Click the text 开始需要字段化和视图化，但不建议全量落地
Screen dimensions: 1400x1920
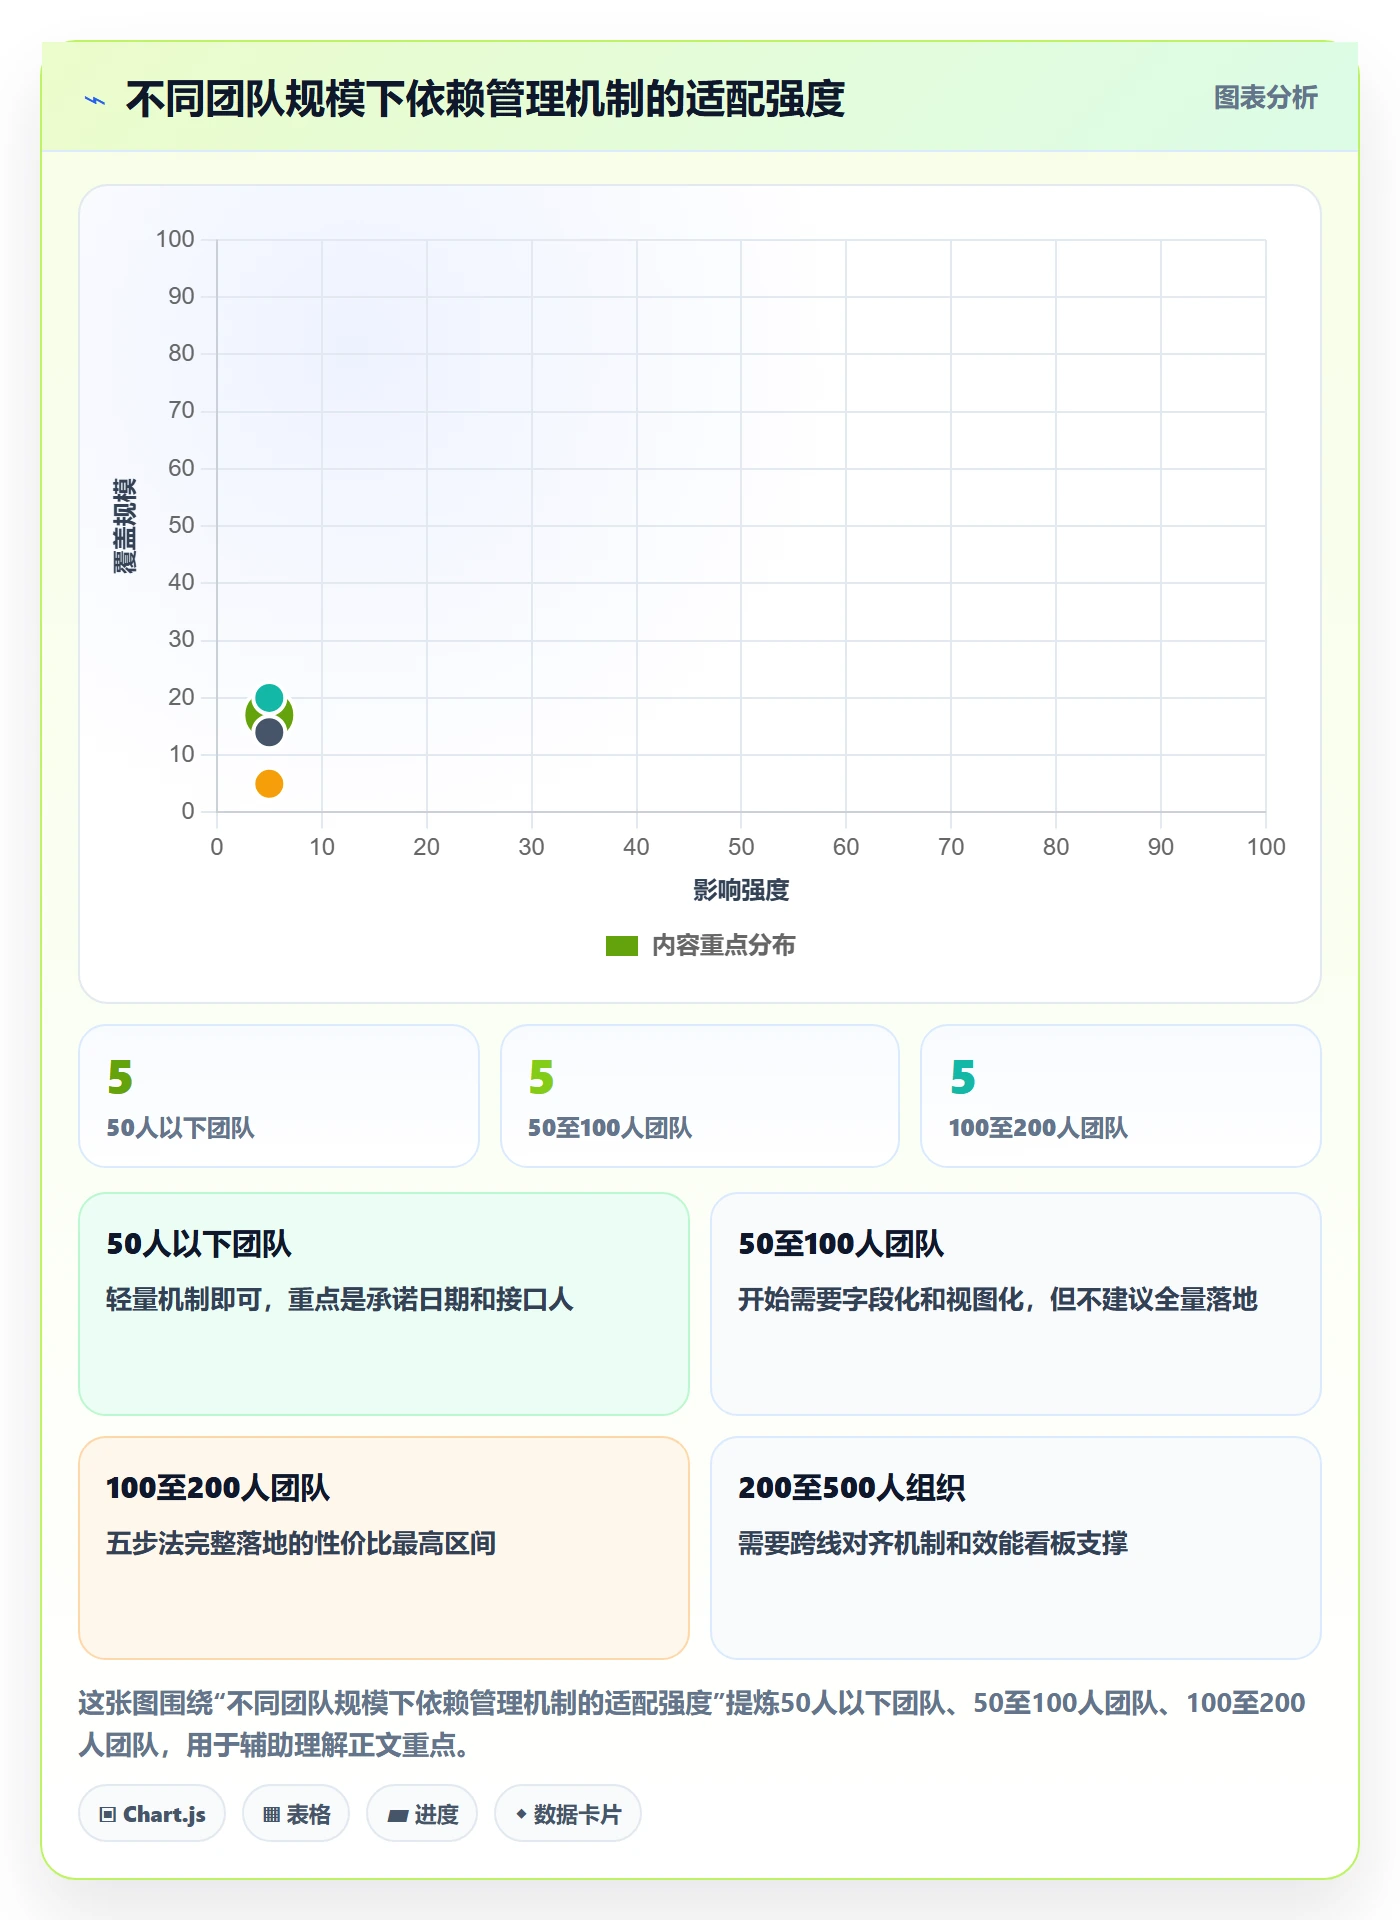click(x=998, y=1299)
